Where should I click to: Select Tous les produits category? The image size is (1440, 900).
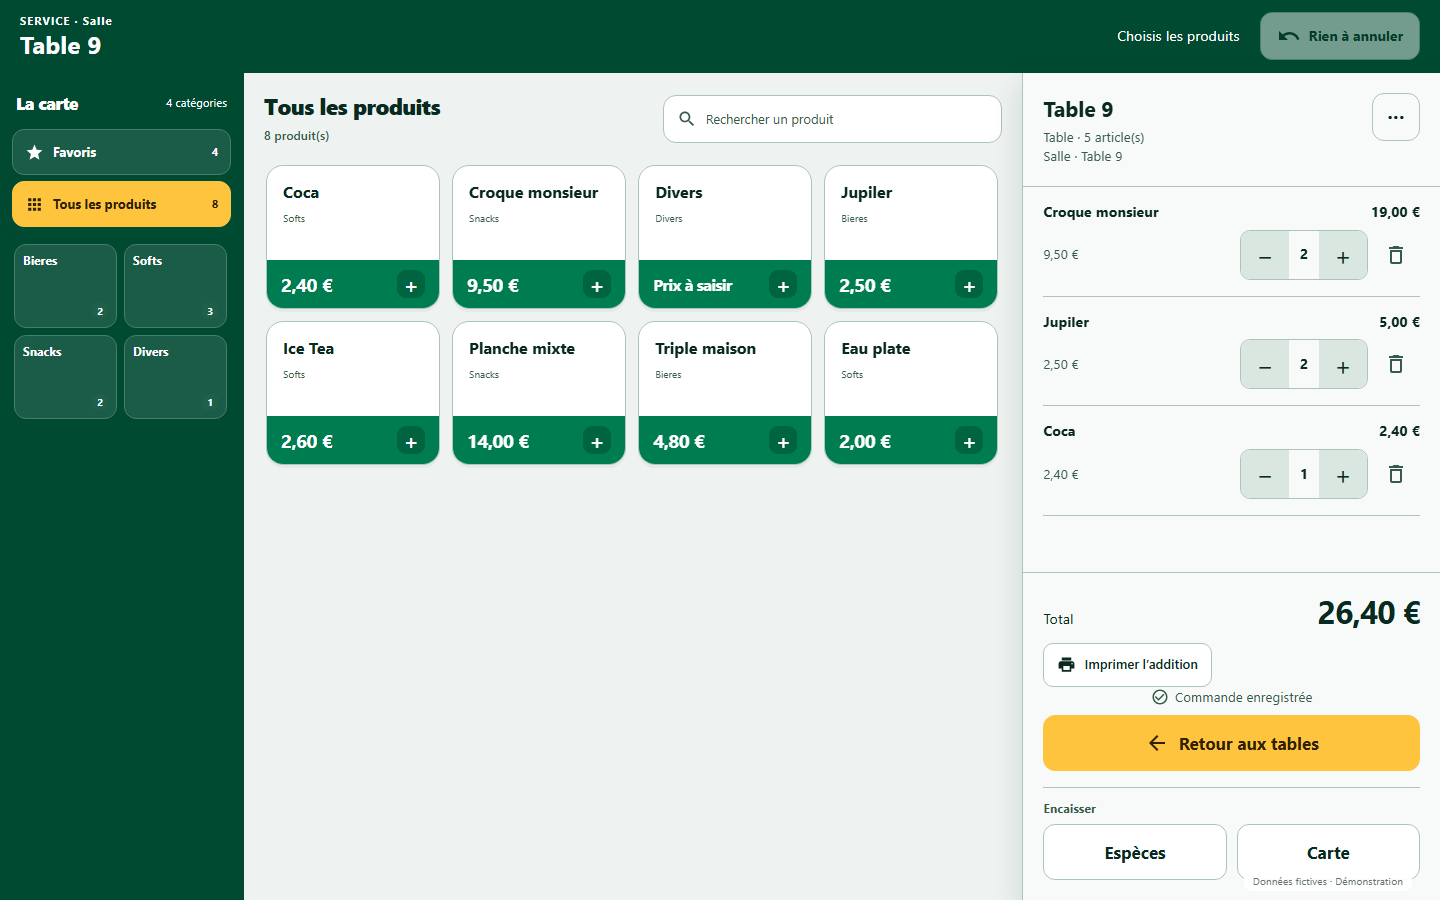121,204
